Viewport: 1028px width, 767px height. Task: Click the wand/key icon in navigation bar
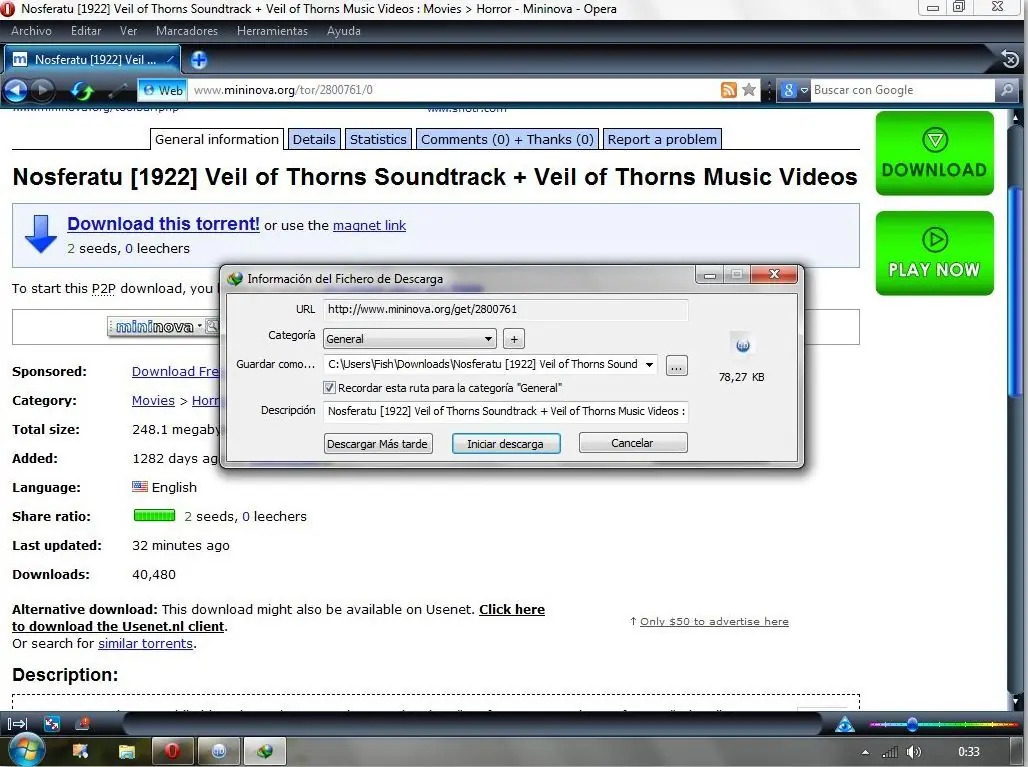118,90
